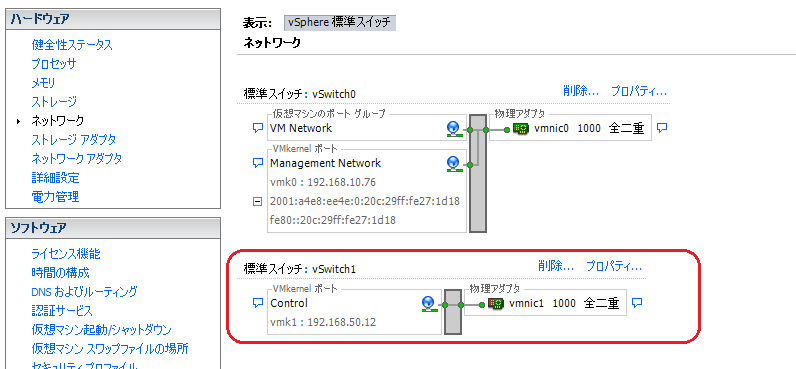This screenshot has height=369, width=796.
Task: Click the globe icon in Control port row
Action: click(429, 304)
